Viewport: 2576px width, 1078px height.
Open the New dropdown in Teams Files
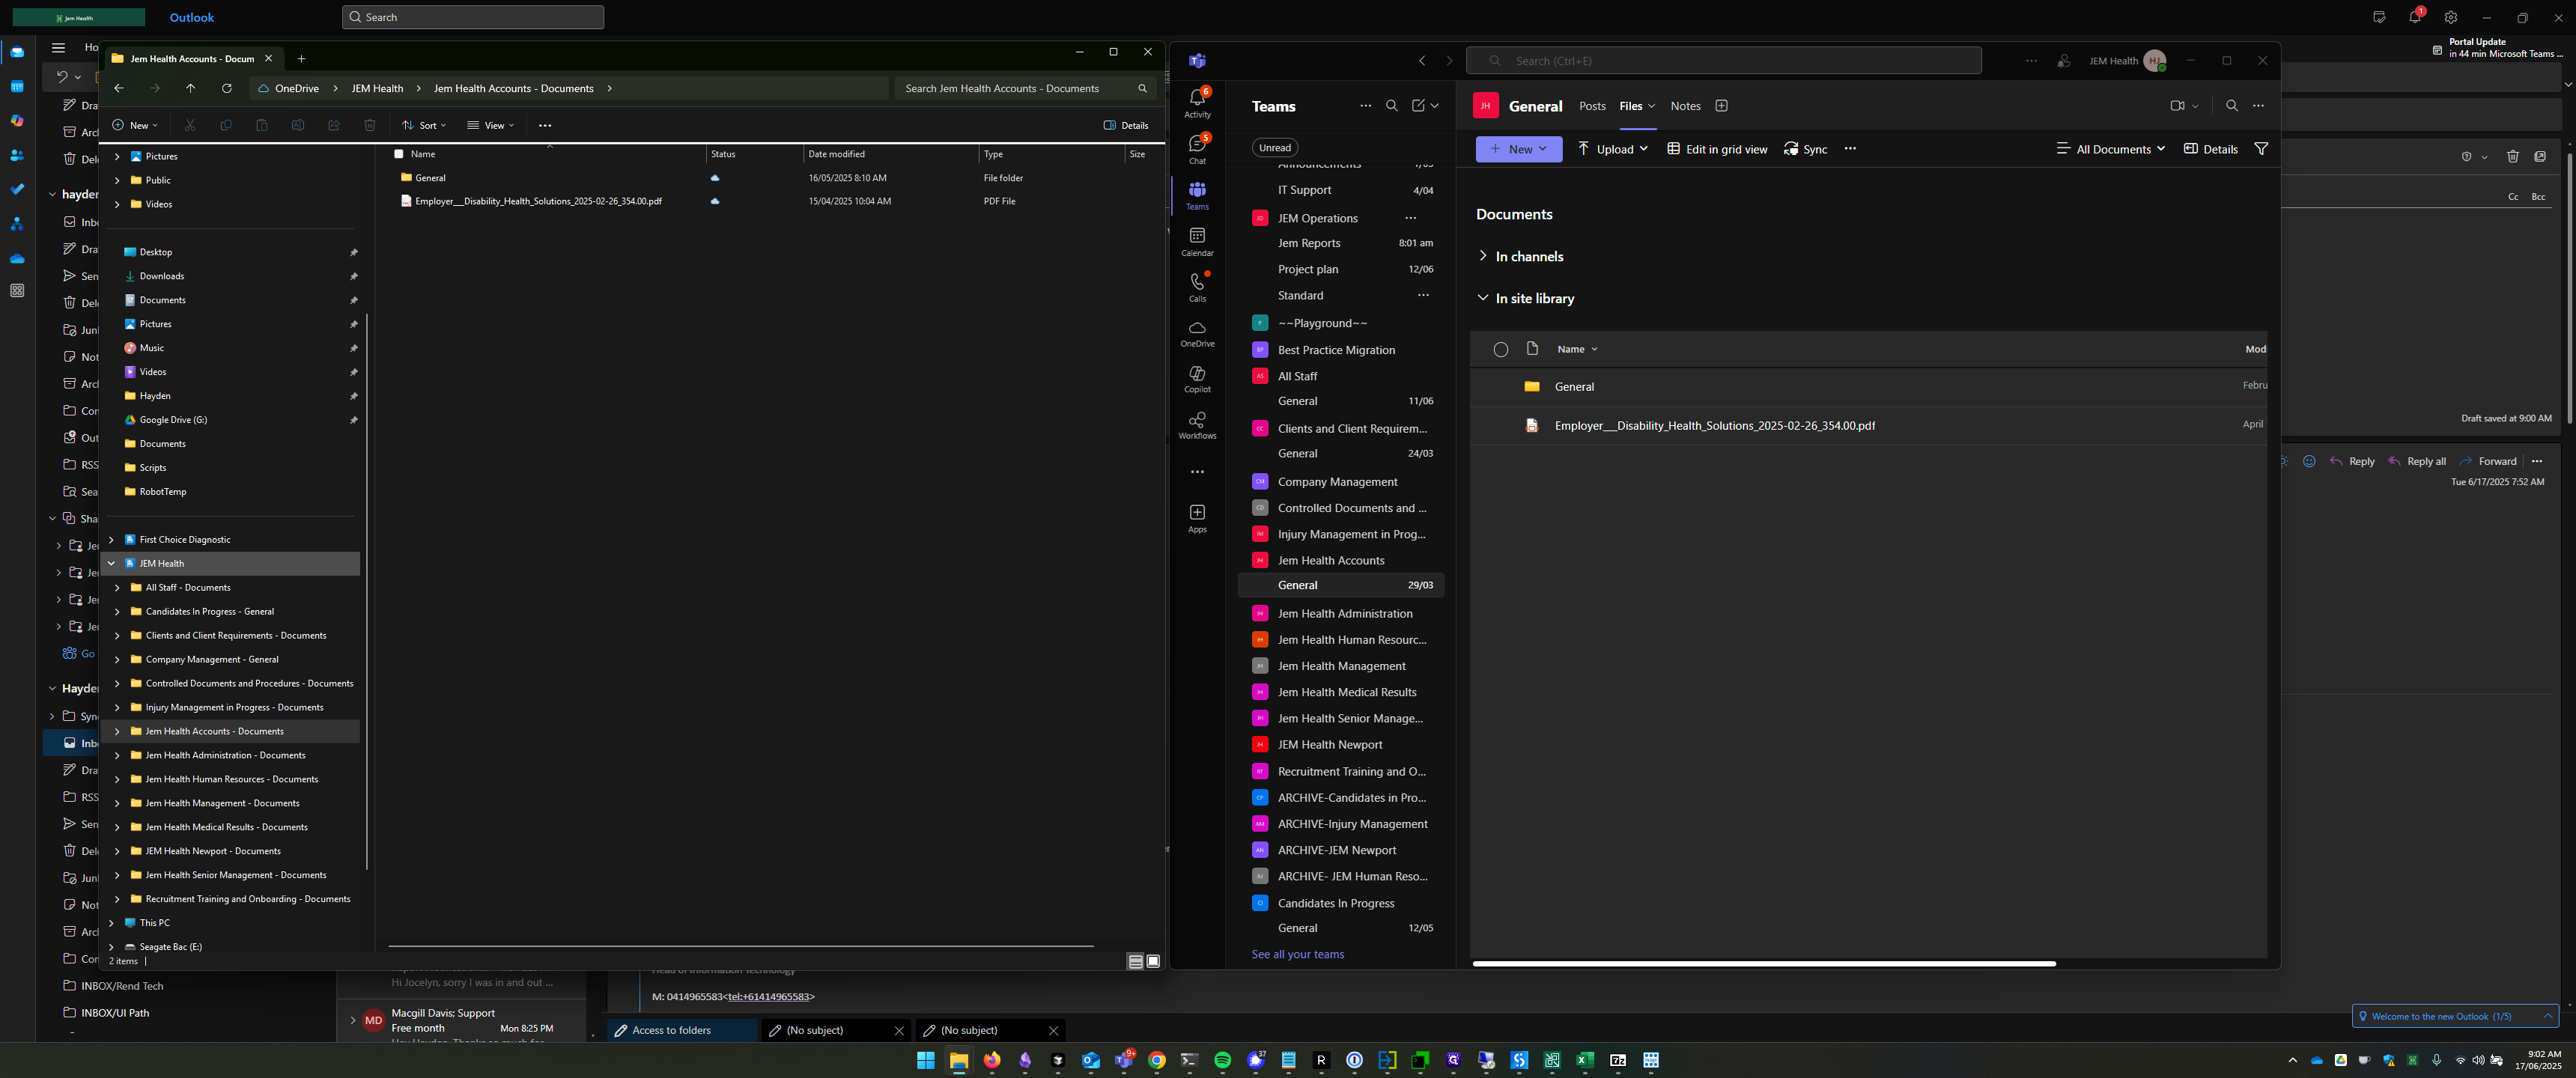pos(1518,149)
